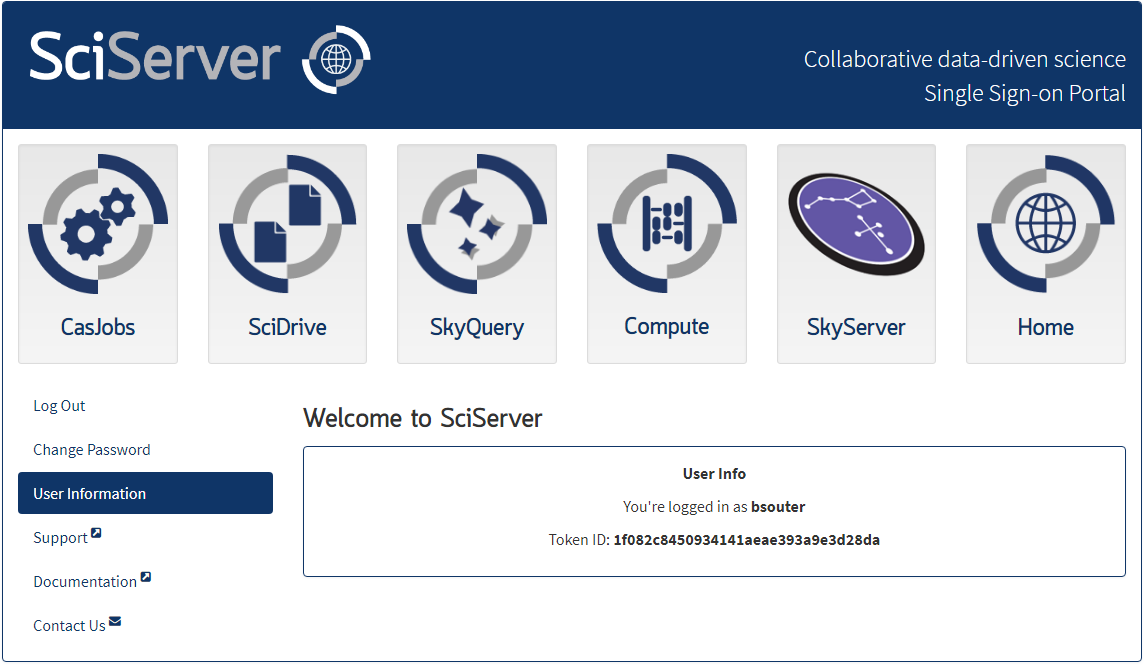Select User Information in the sidebar

coord(145,493)
